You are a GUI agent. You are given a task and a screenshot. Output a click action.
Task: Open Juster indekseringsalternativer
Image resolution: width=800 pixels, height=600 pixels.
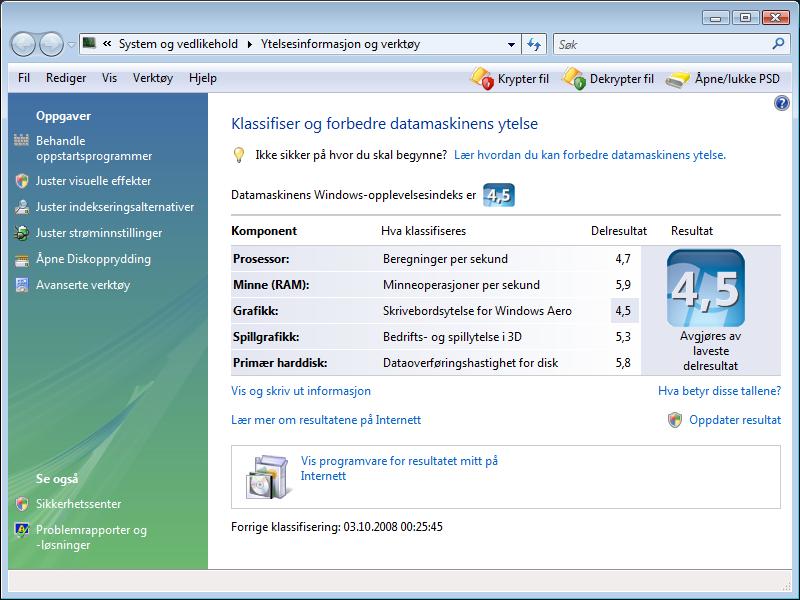[x=115, y=207]
